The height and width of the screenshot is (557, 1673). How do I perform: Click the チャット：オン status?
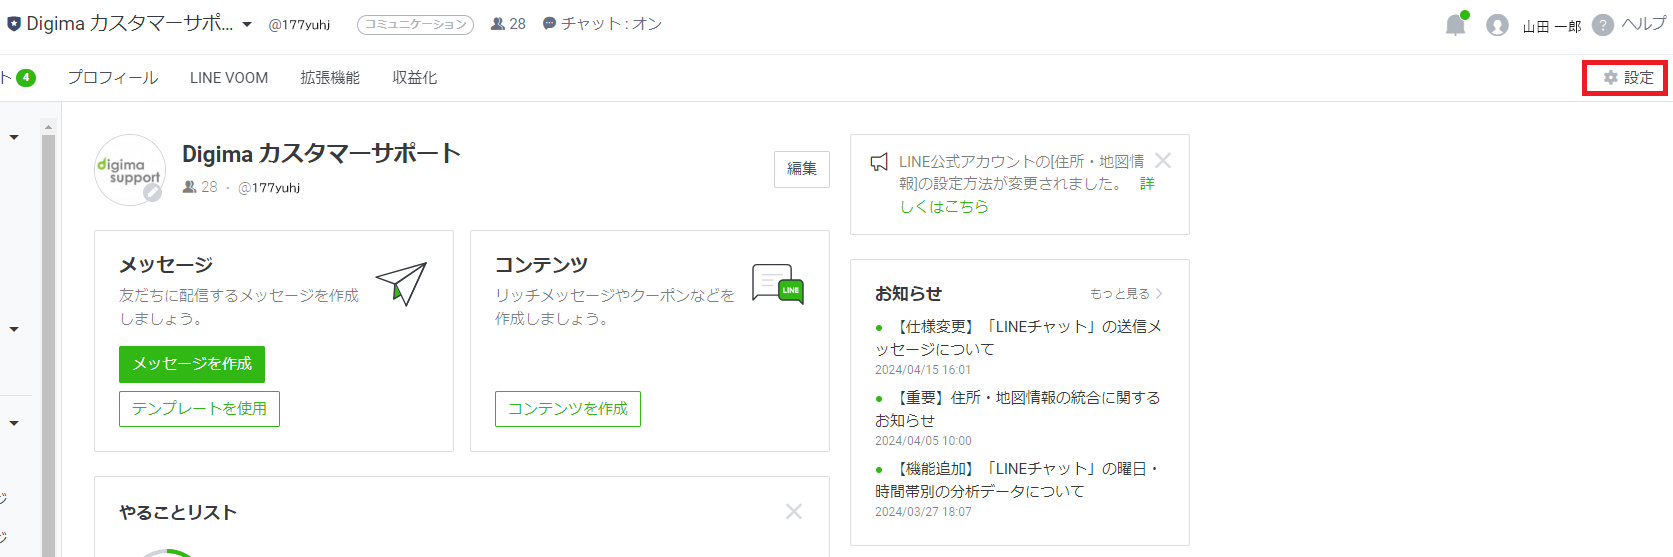tap(611, 24)
